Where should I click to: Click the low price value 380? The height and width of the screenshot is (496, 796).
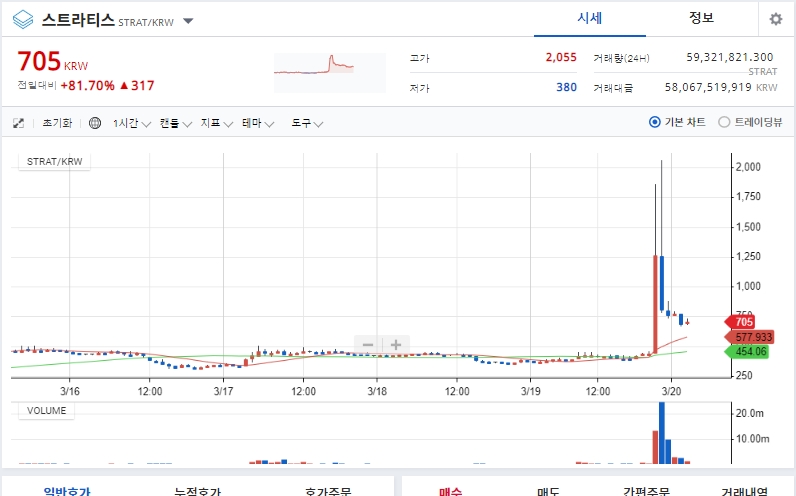567,87
